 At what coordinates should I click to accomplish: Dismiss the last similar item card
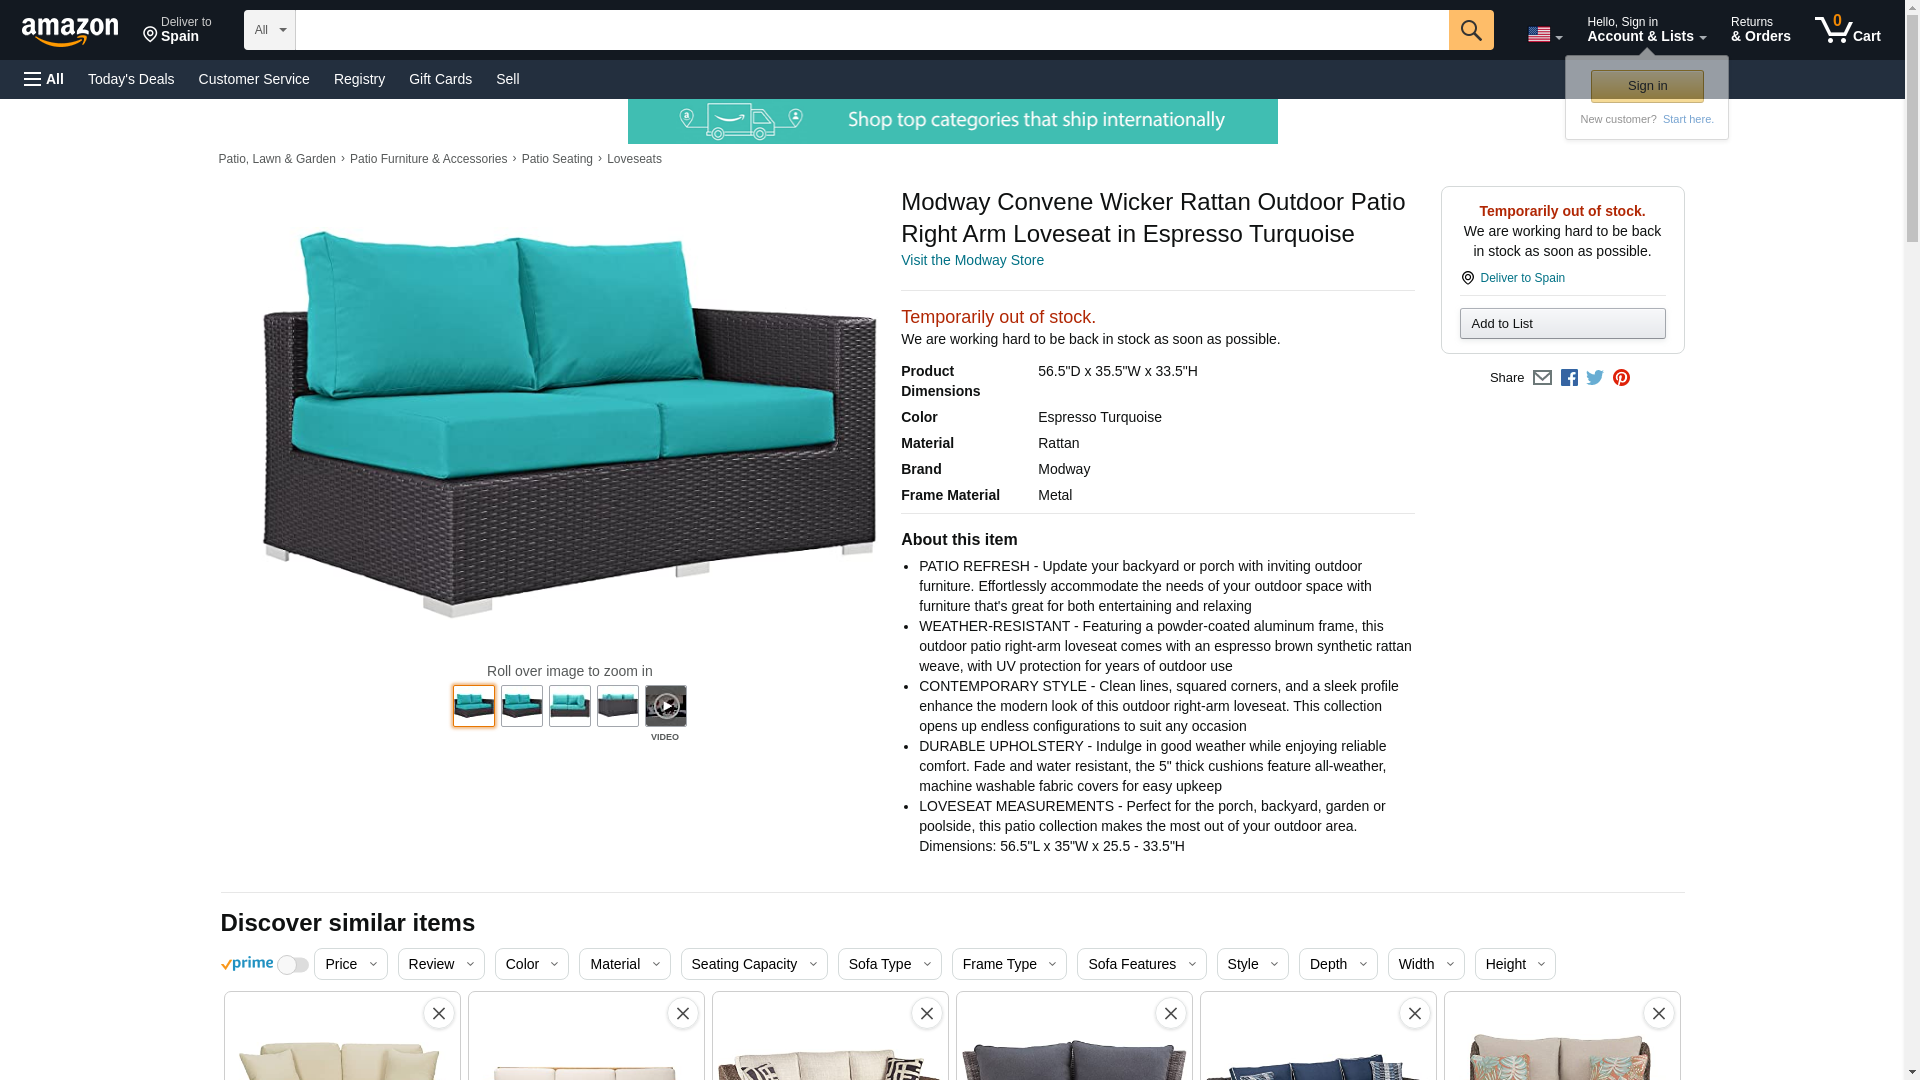1658,1013
